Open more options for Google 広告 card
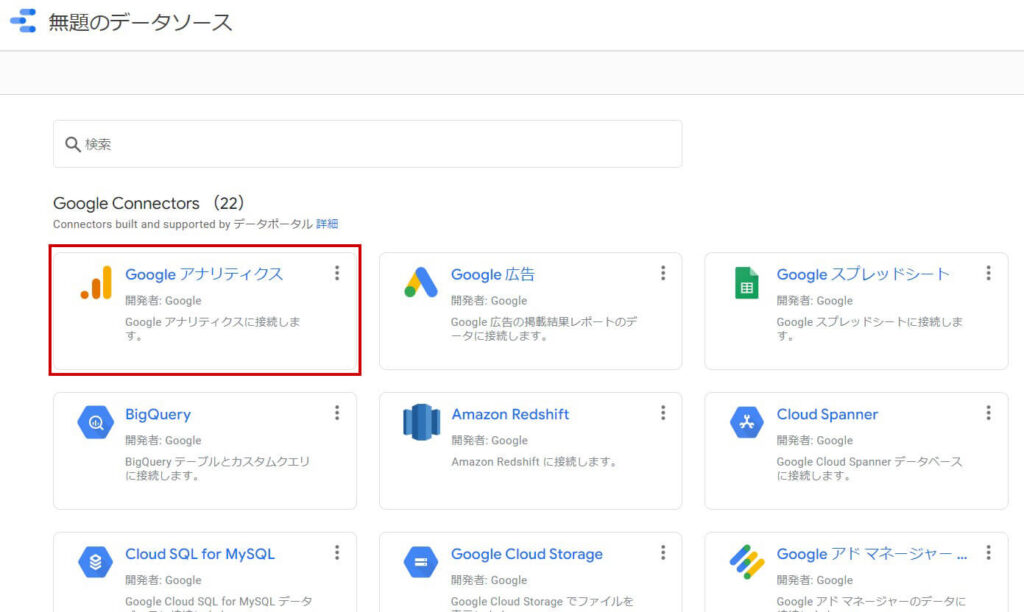 (x=663, y=273)
